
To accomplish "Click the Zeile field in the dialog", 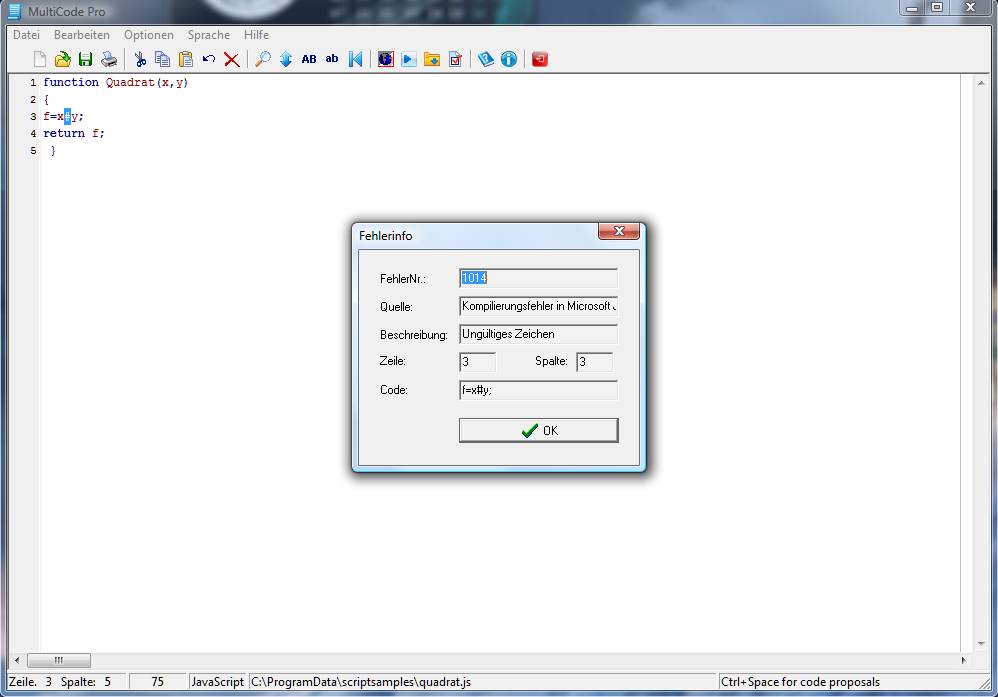I will click(477, 362).
